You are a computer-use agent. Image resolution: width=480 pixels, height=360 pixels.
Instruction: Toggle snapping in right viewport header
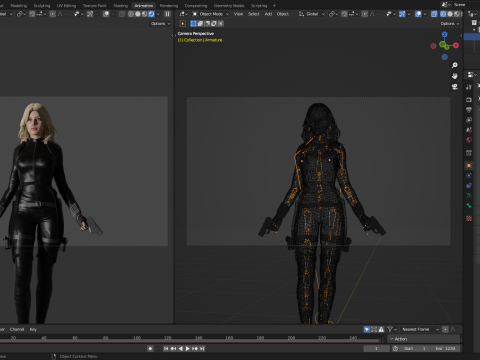[344, 14]
